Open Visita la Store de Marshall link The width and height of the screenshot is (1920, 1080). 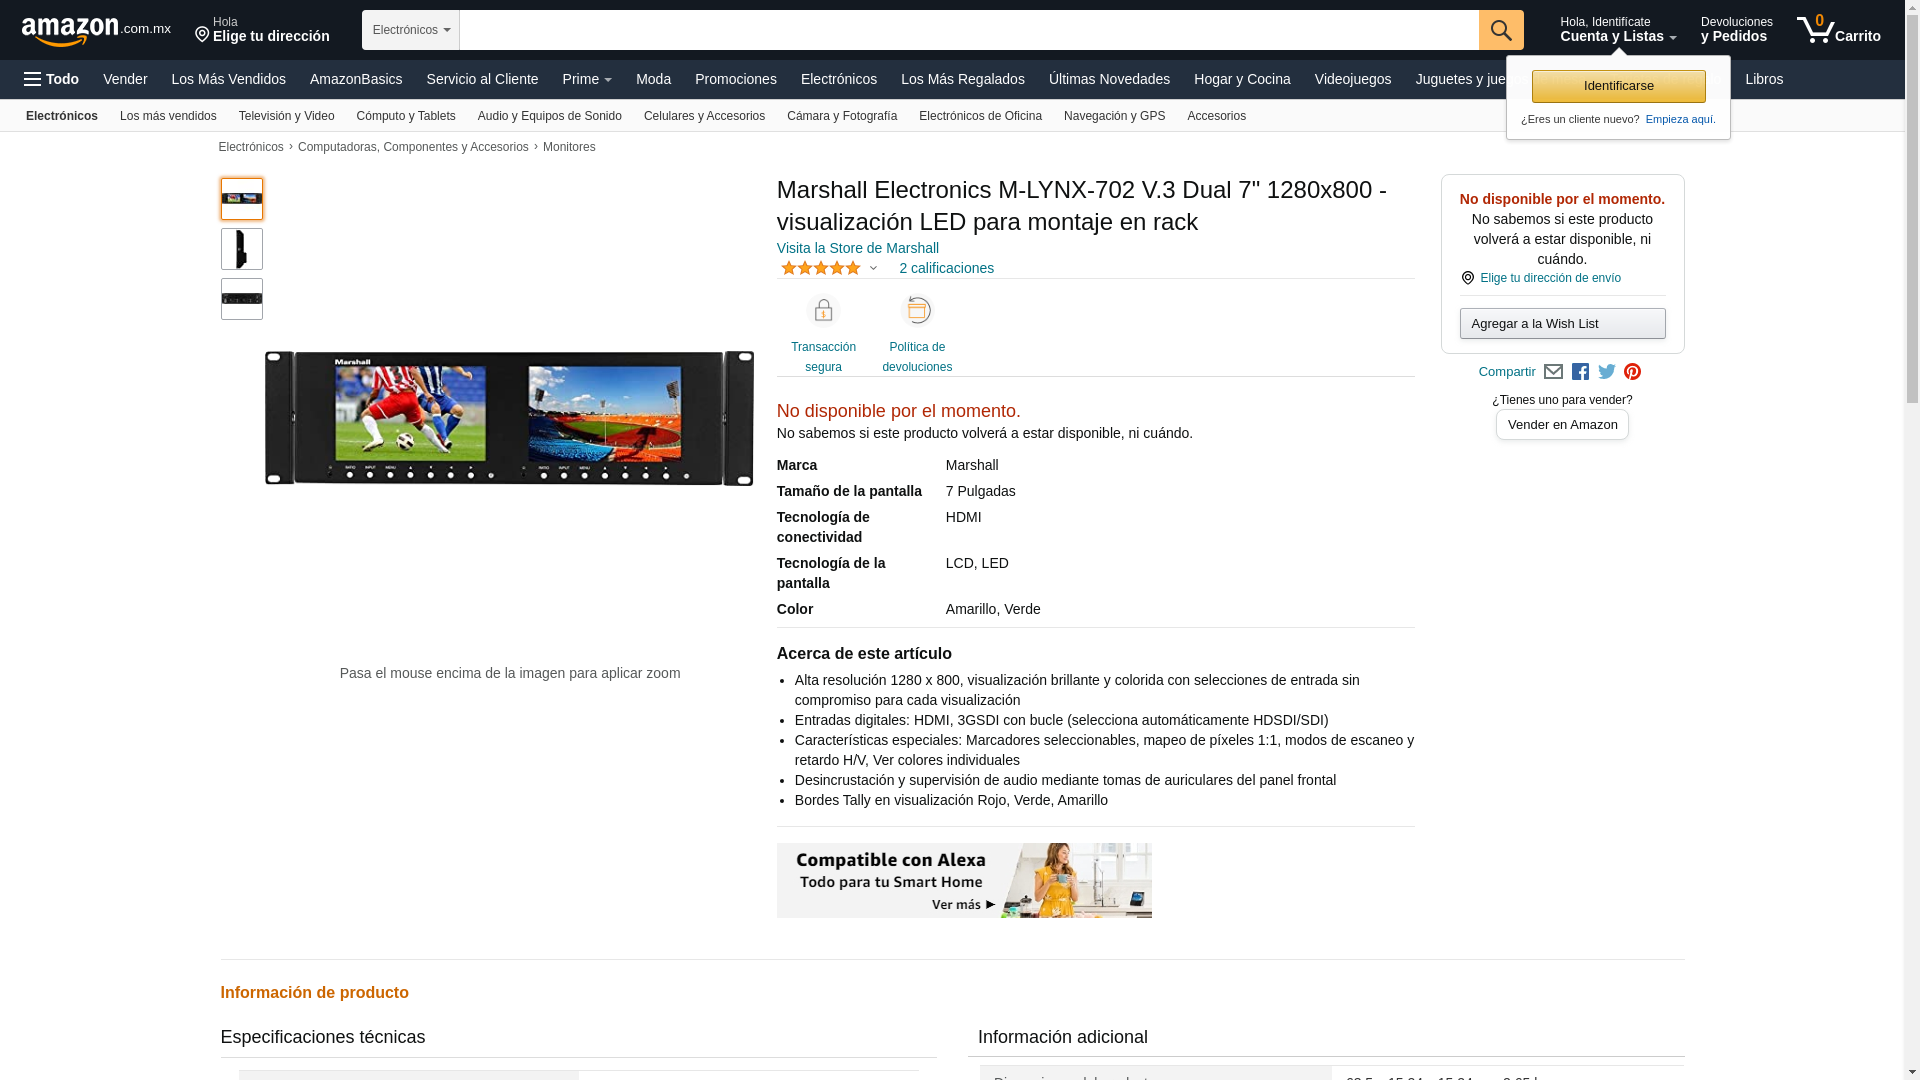pyautogui.click(x=857, y=248)
